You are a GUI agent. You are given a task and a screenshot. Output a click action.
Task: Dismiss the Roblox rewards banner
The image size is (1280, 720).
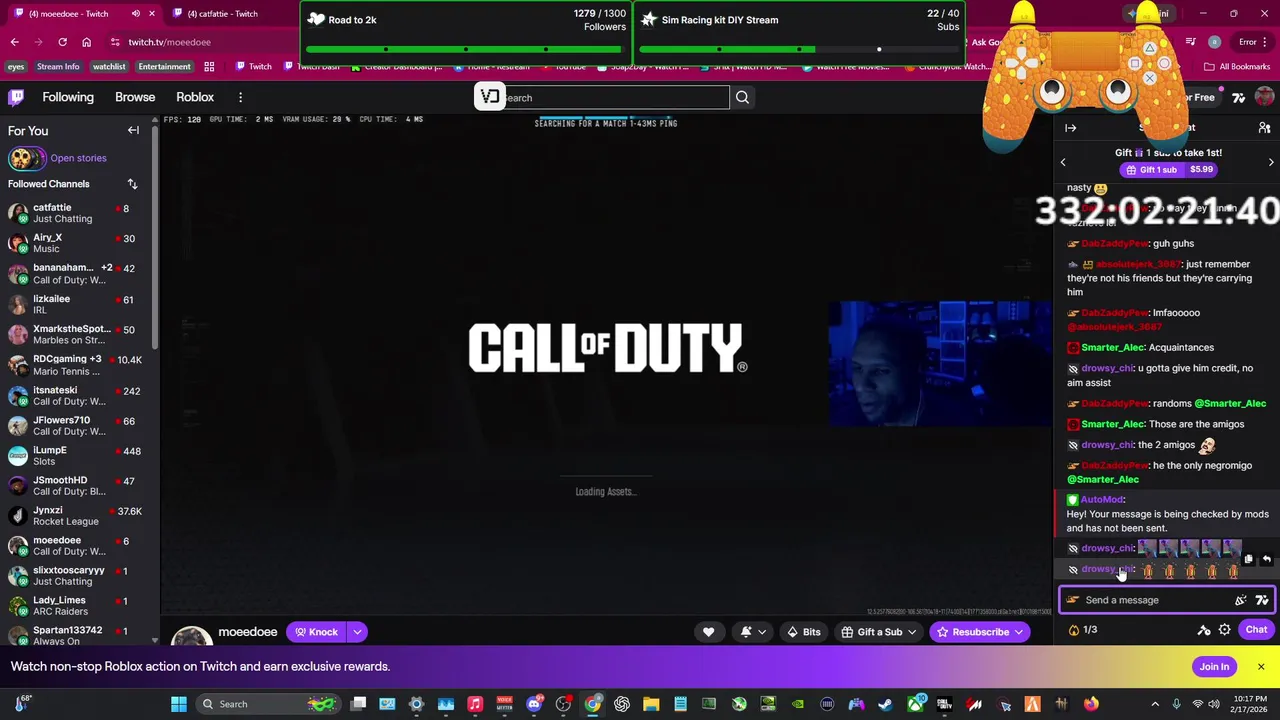[x=1261, y=667]
